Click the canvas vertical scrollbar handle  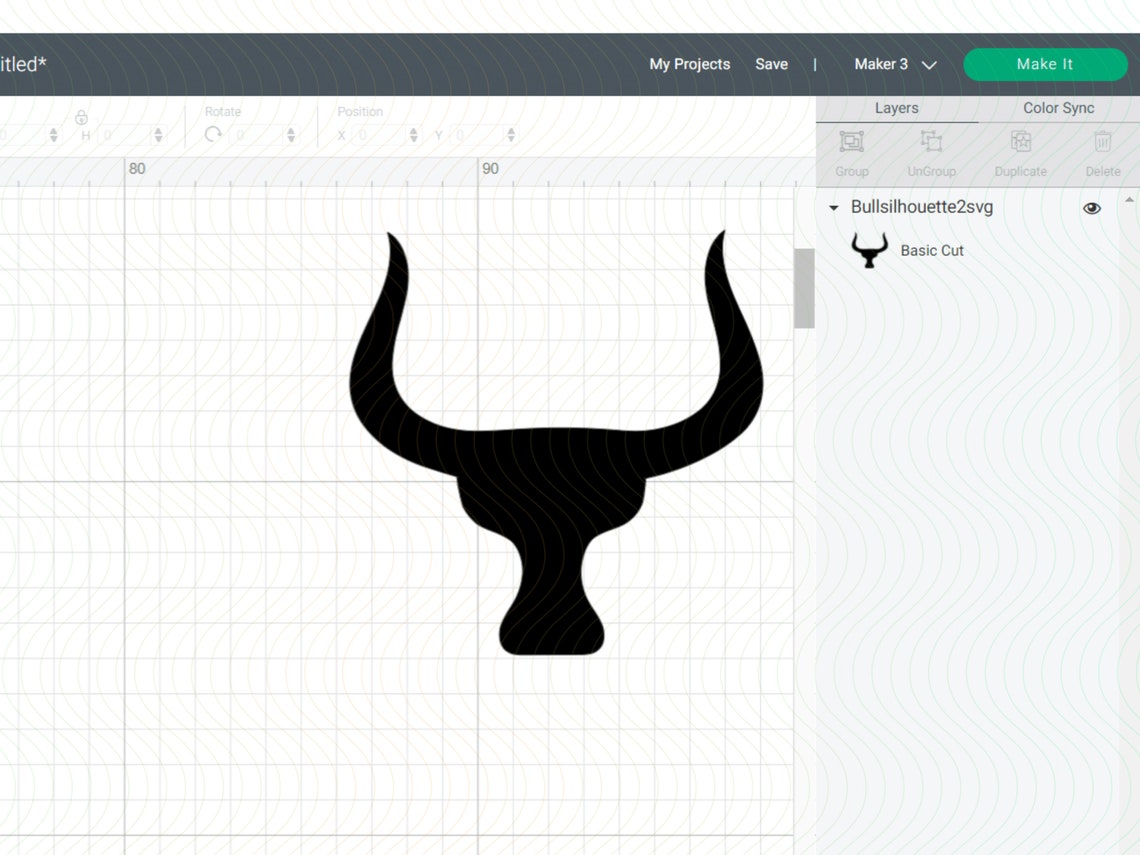pos(804,288)
